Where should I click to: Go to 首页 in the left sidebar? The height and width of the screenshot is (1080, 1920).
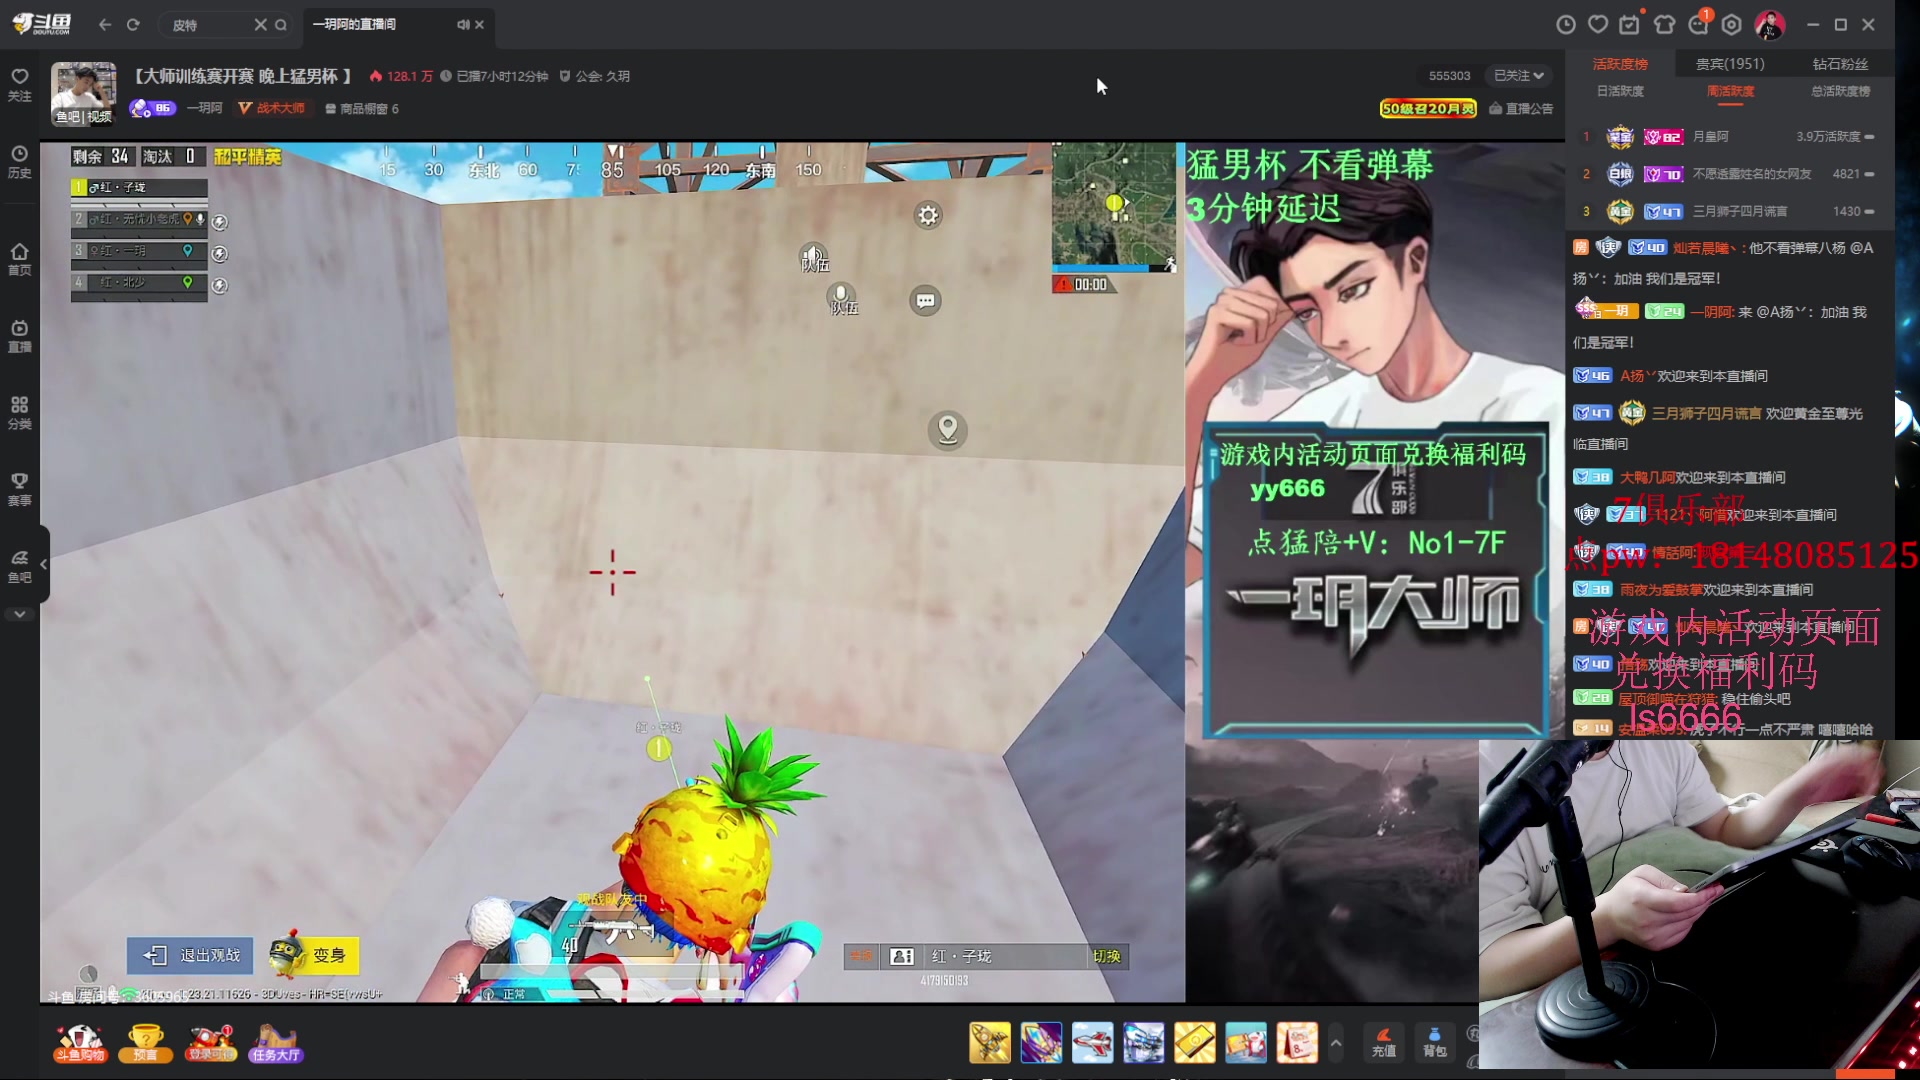[x=20, y=259]
